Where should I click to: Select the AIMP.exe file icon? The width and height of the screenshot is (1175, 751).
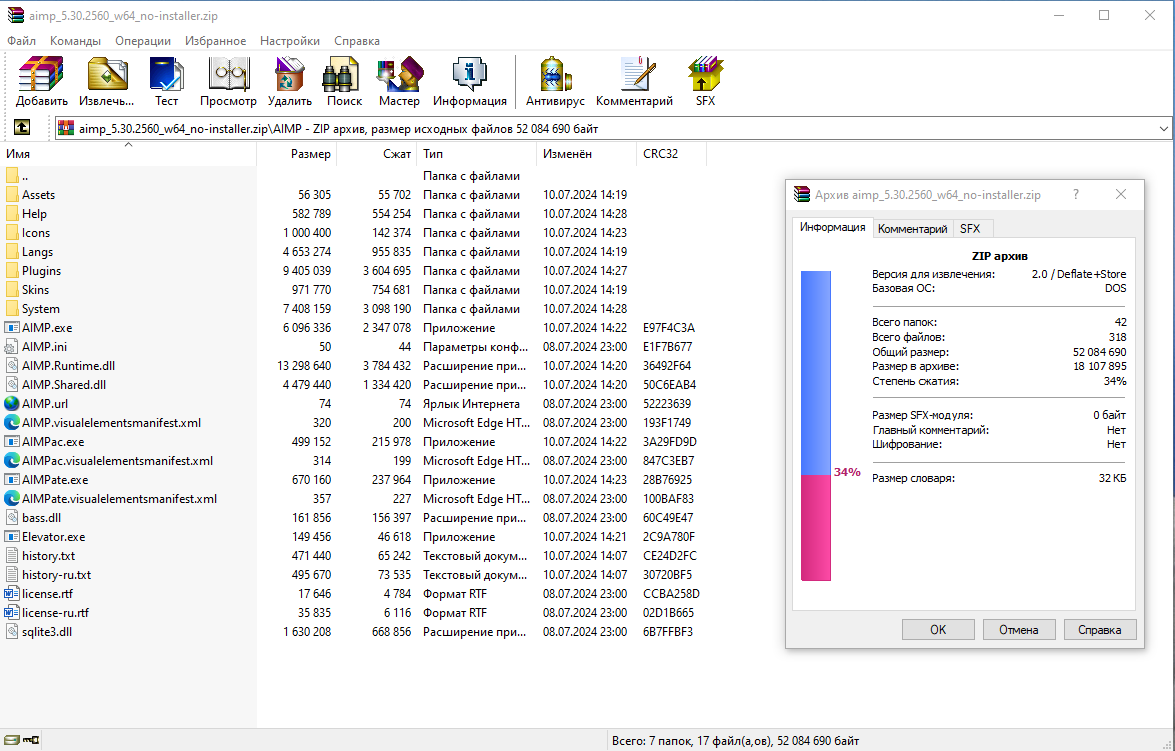(11, 328)
